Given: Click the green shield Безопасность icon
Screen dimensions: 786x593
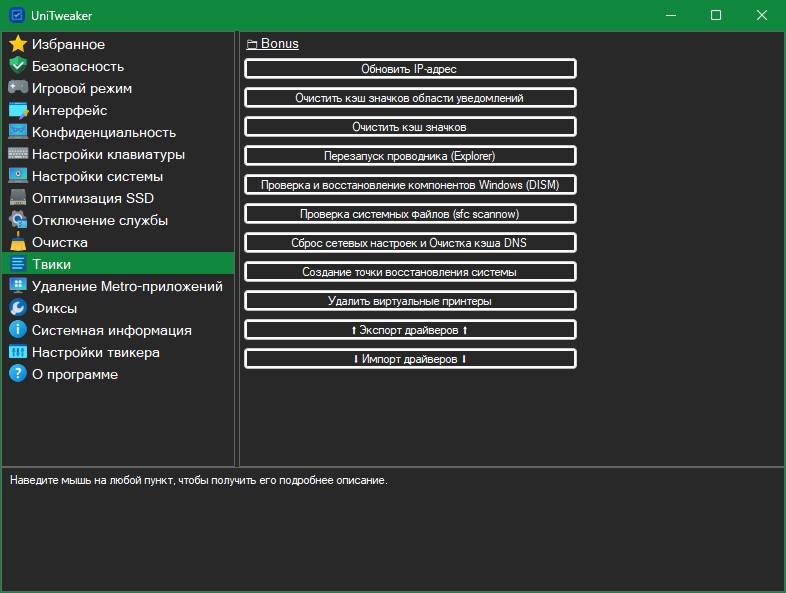Looking at the screenshot, I should point(17,66).
